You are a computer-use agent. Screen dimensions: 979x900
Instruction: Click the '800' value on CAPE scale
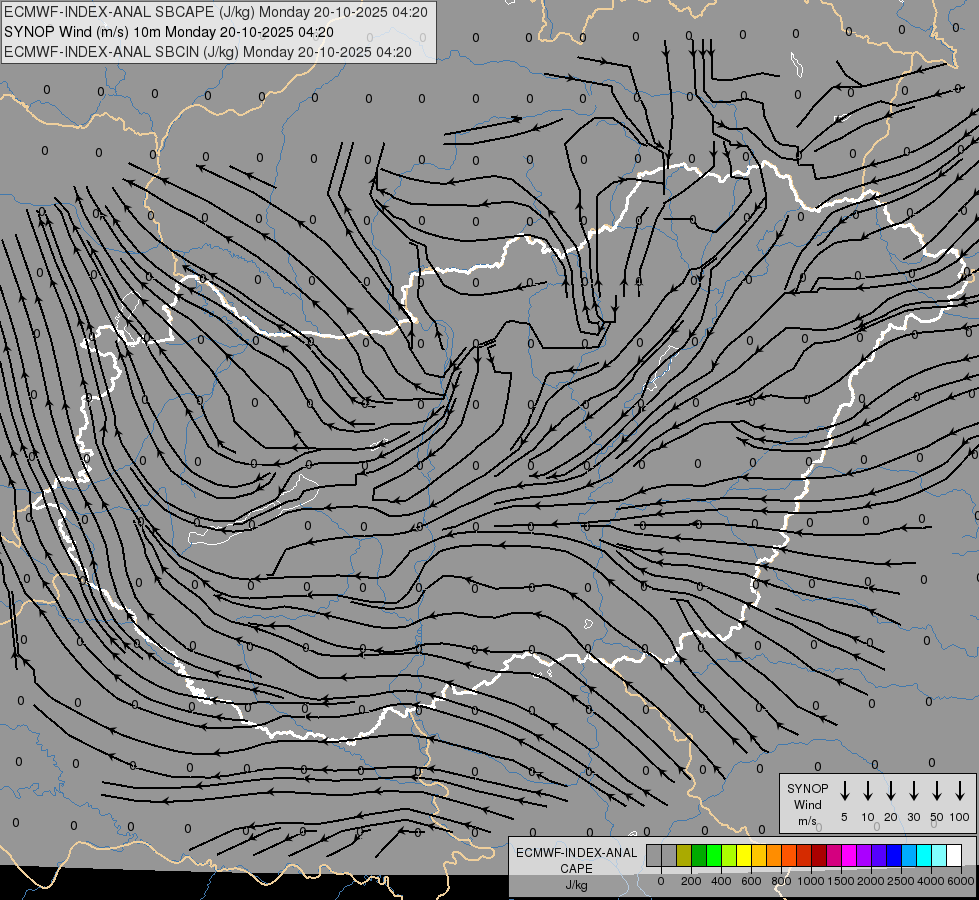781,881
